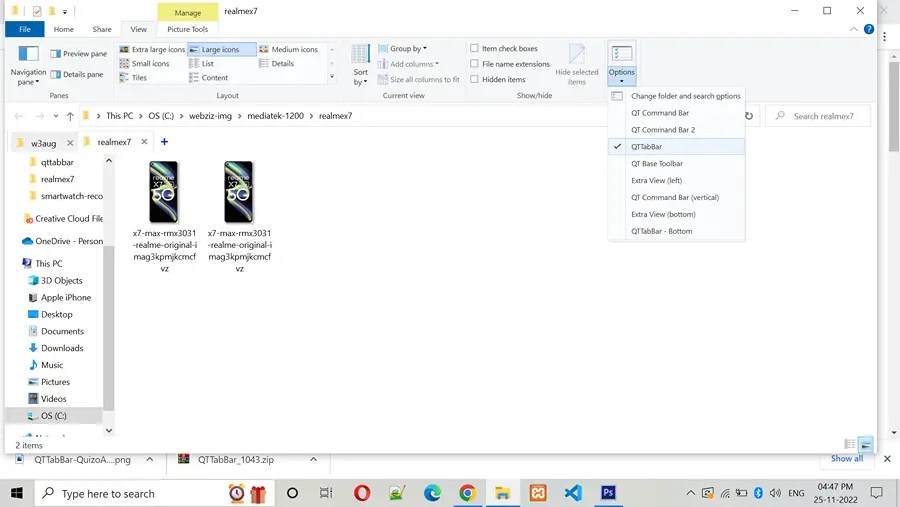Enable QTTabBar - Bottom

point(677,231)
